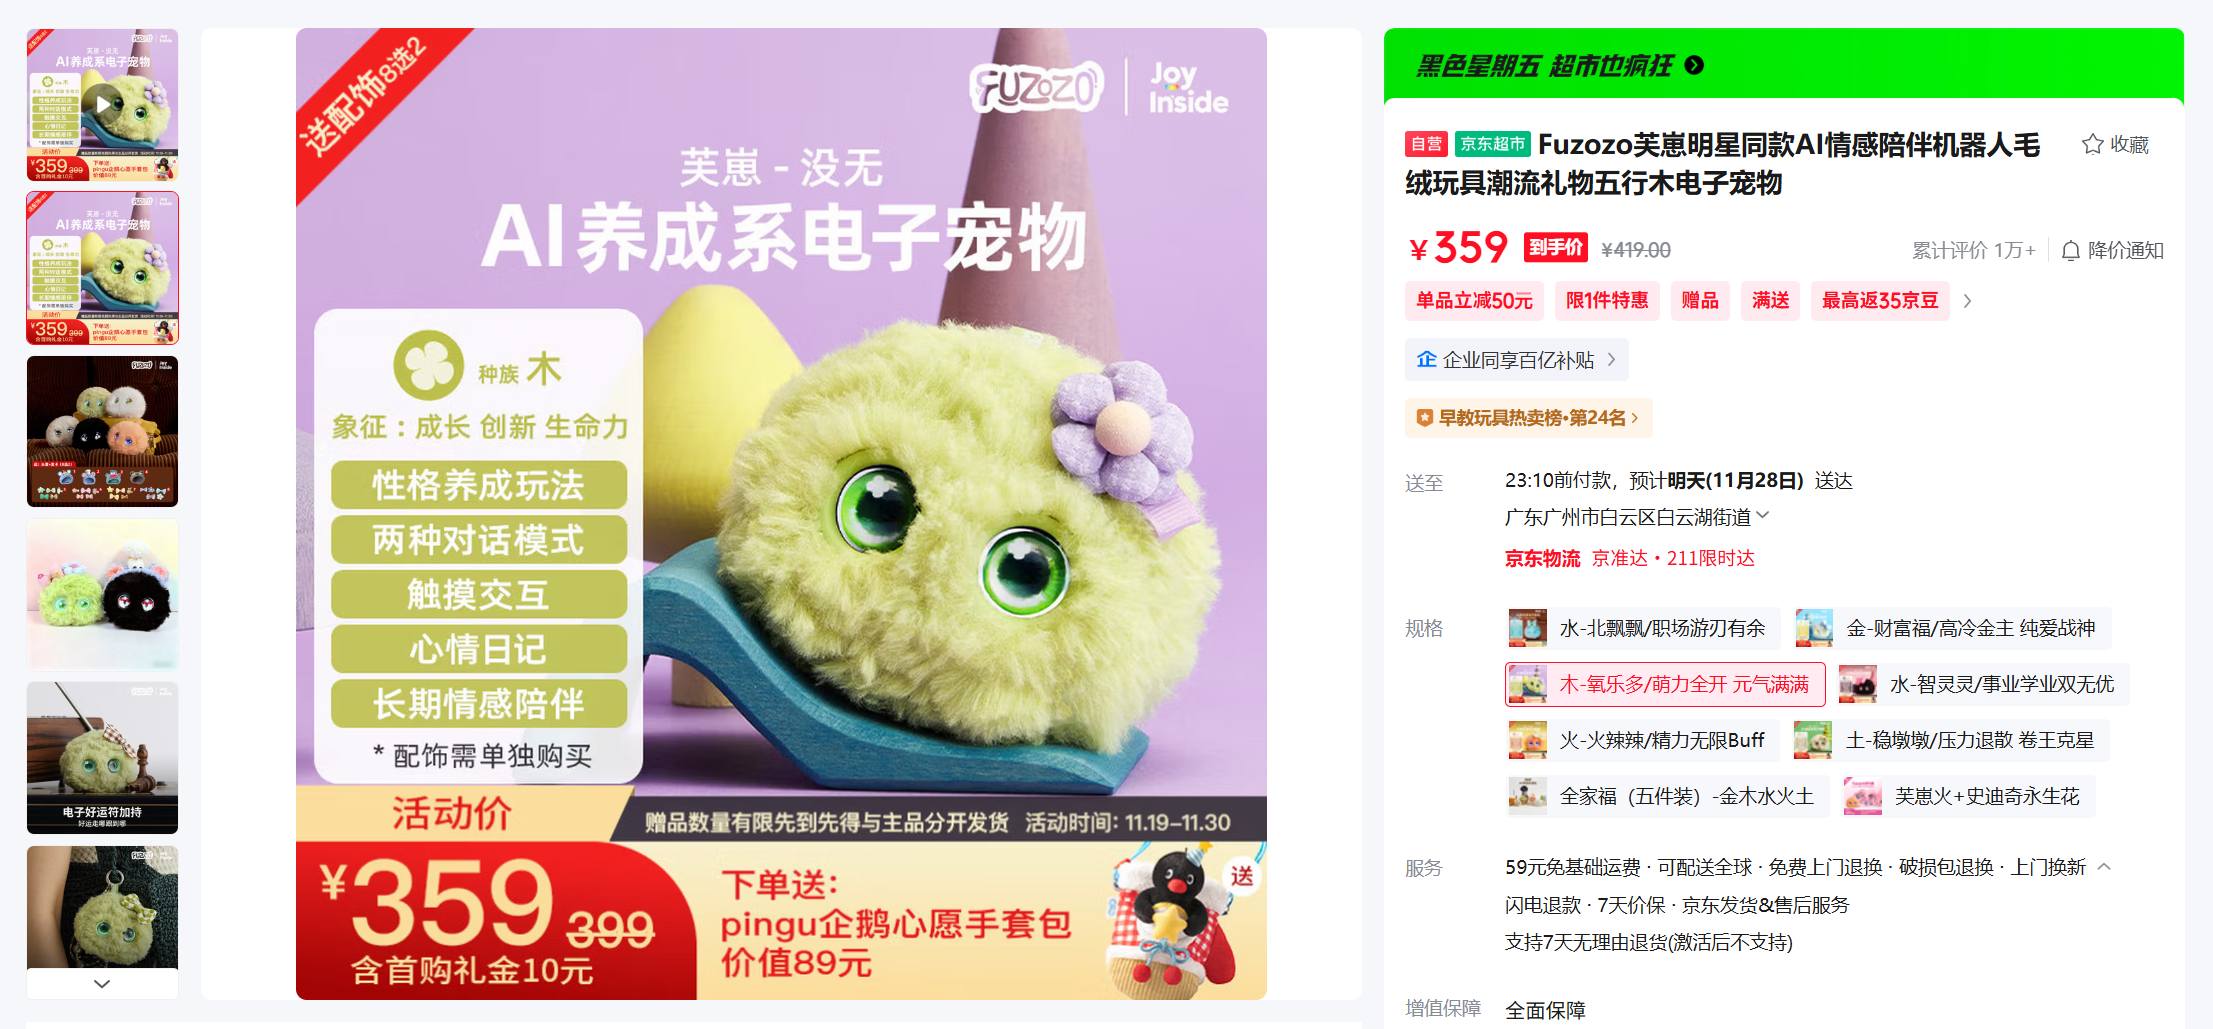Click the price drop bell icon
The image size is (2213, 1029).
(2071, 251)
